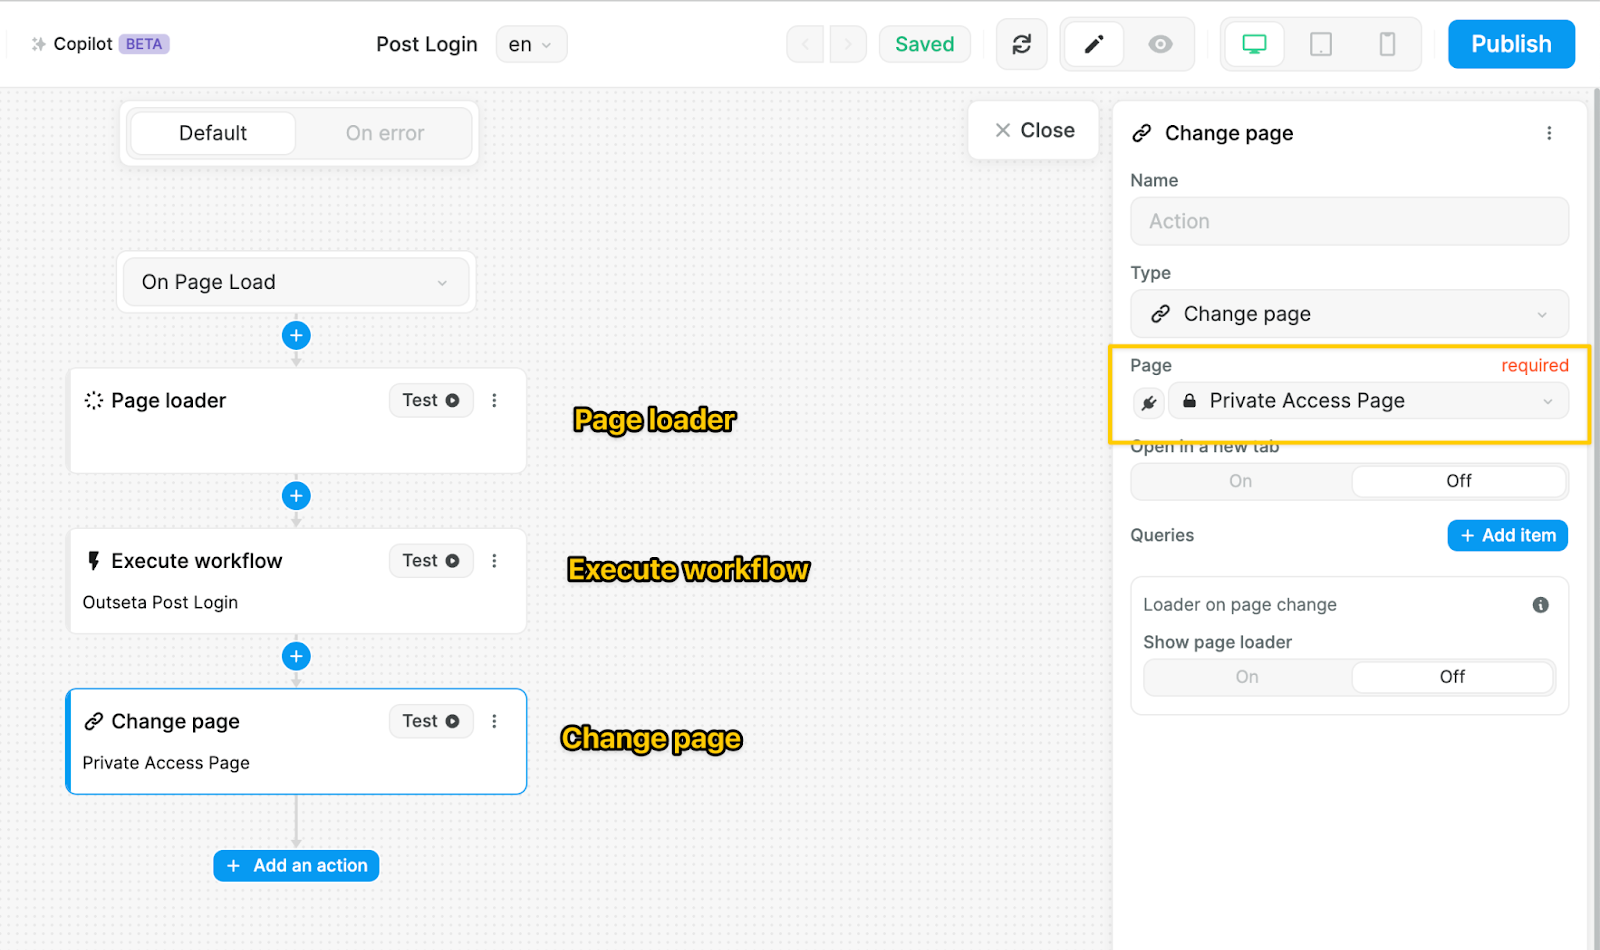Select the desktop breakpoint icon
1600x950 pixels.
click(1255, 44)
